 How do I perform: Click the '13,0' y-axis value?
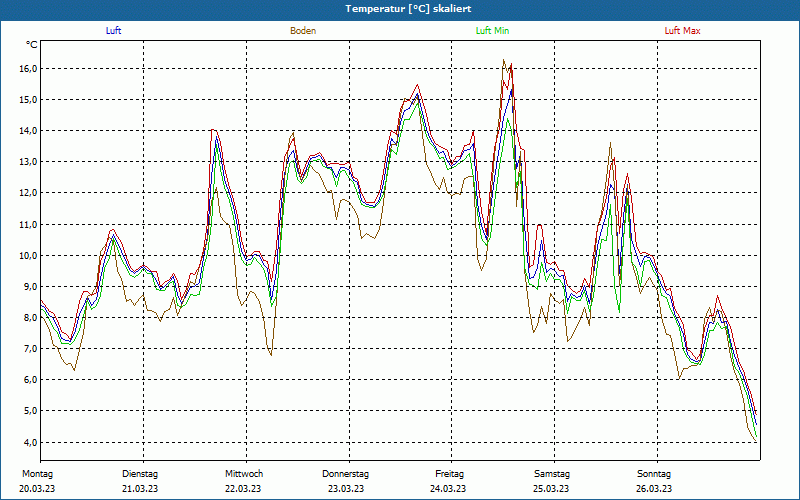29,162
